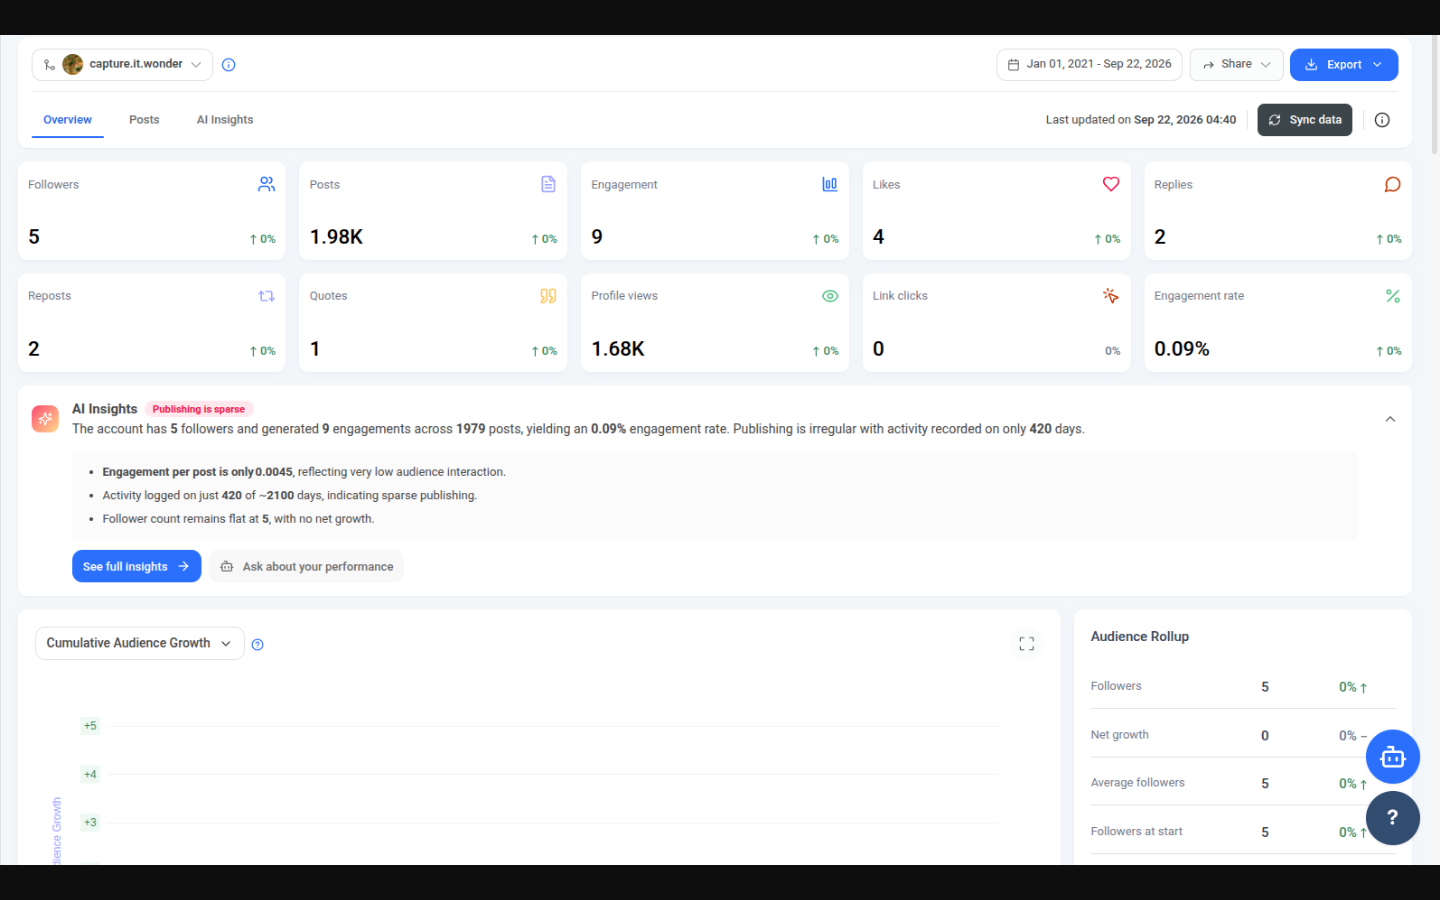Viewport: 1440px width, 900px height.
Task: Click the Audience Rollup heading
Action: pos(1139,637)
